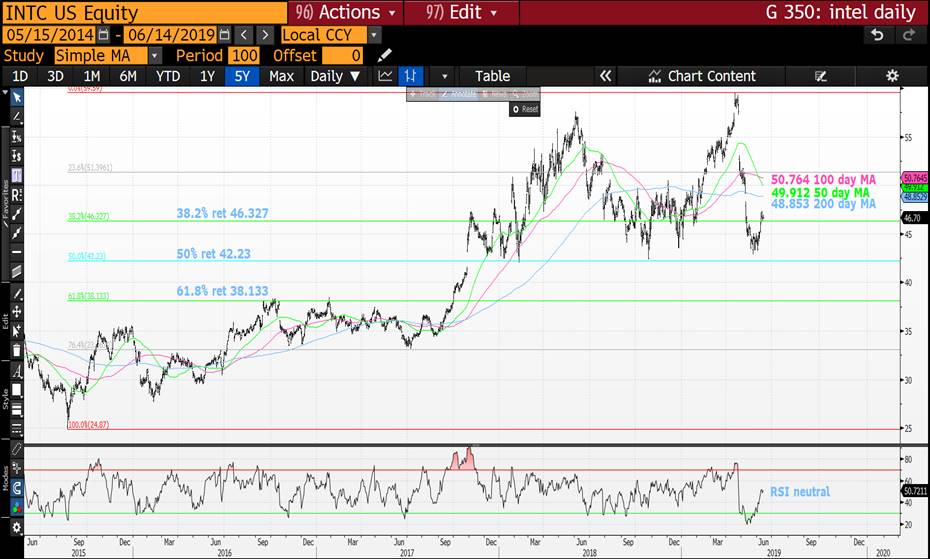Select the 3D range tab

55,76
